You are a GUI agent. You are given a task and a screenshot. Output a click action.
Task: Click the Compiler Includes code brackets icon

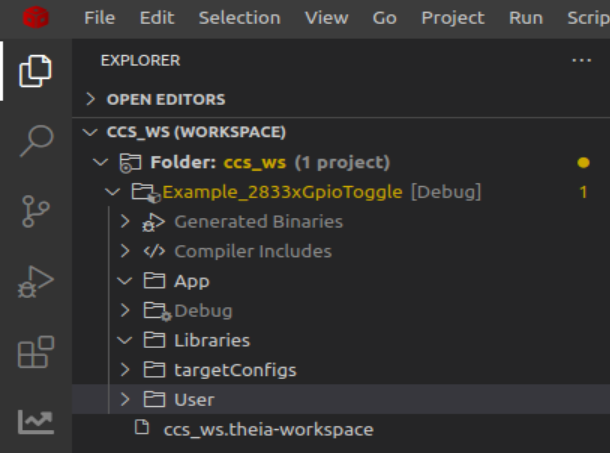[154, 251]
